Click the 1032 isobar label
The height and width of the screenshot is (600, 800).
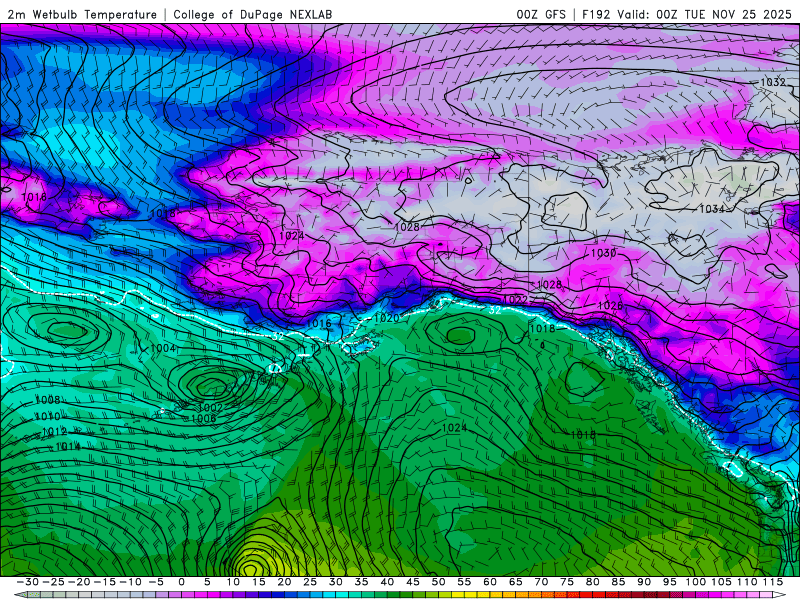coord(773,82)
